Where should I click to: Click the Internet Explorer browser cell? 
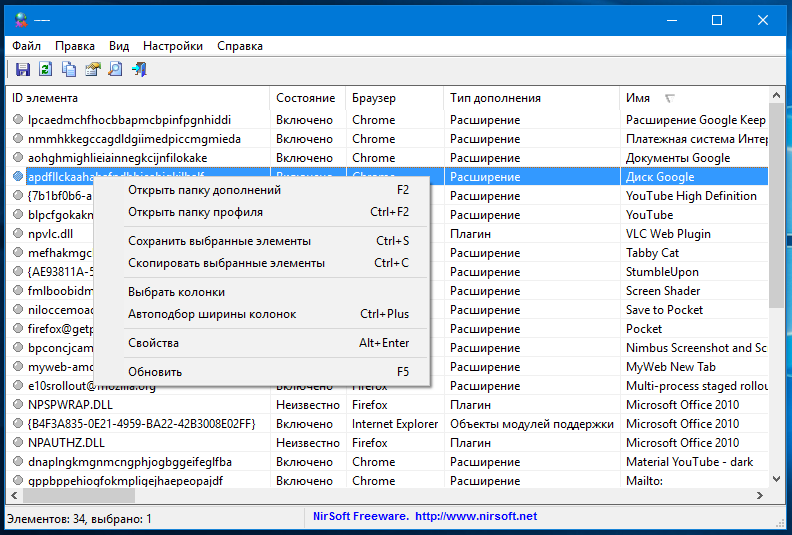(395, 424)
